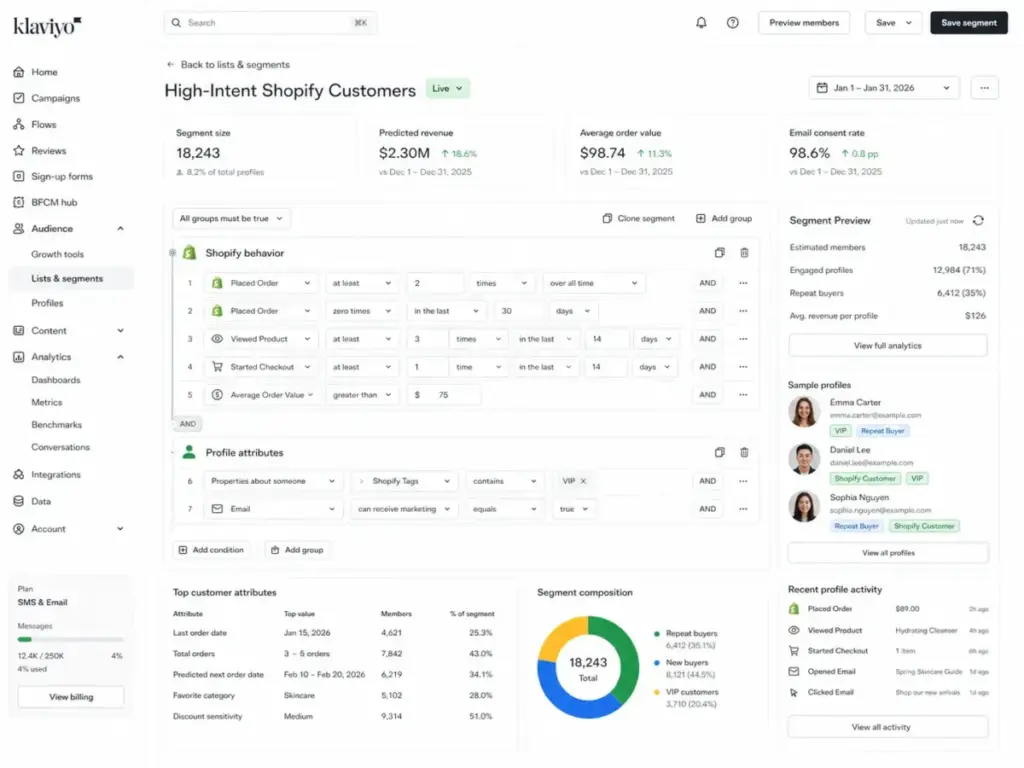Open the can receive marketing dropdown
Viewport: 1024px width, 768px height.
[x=404, y=509]
